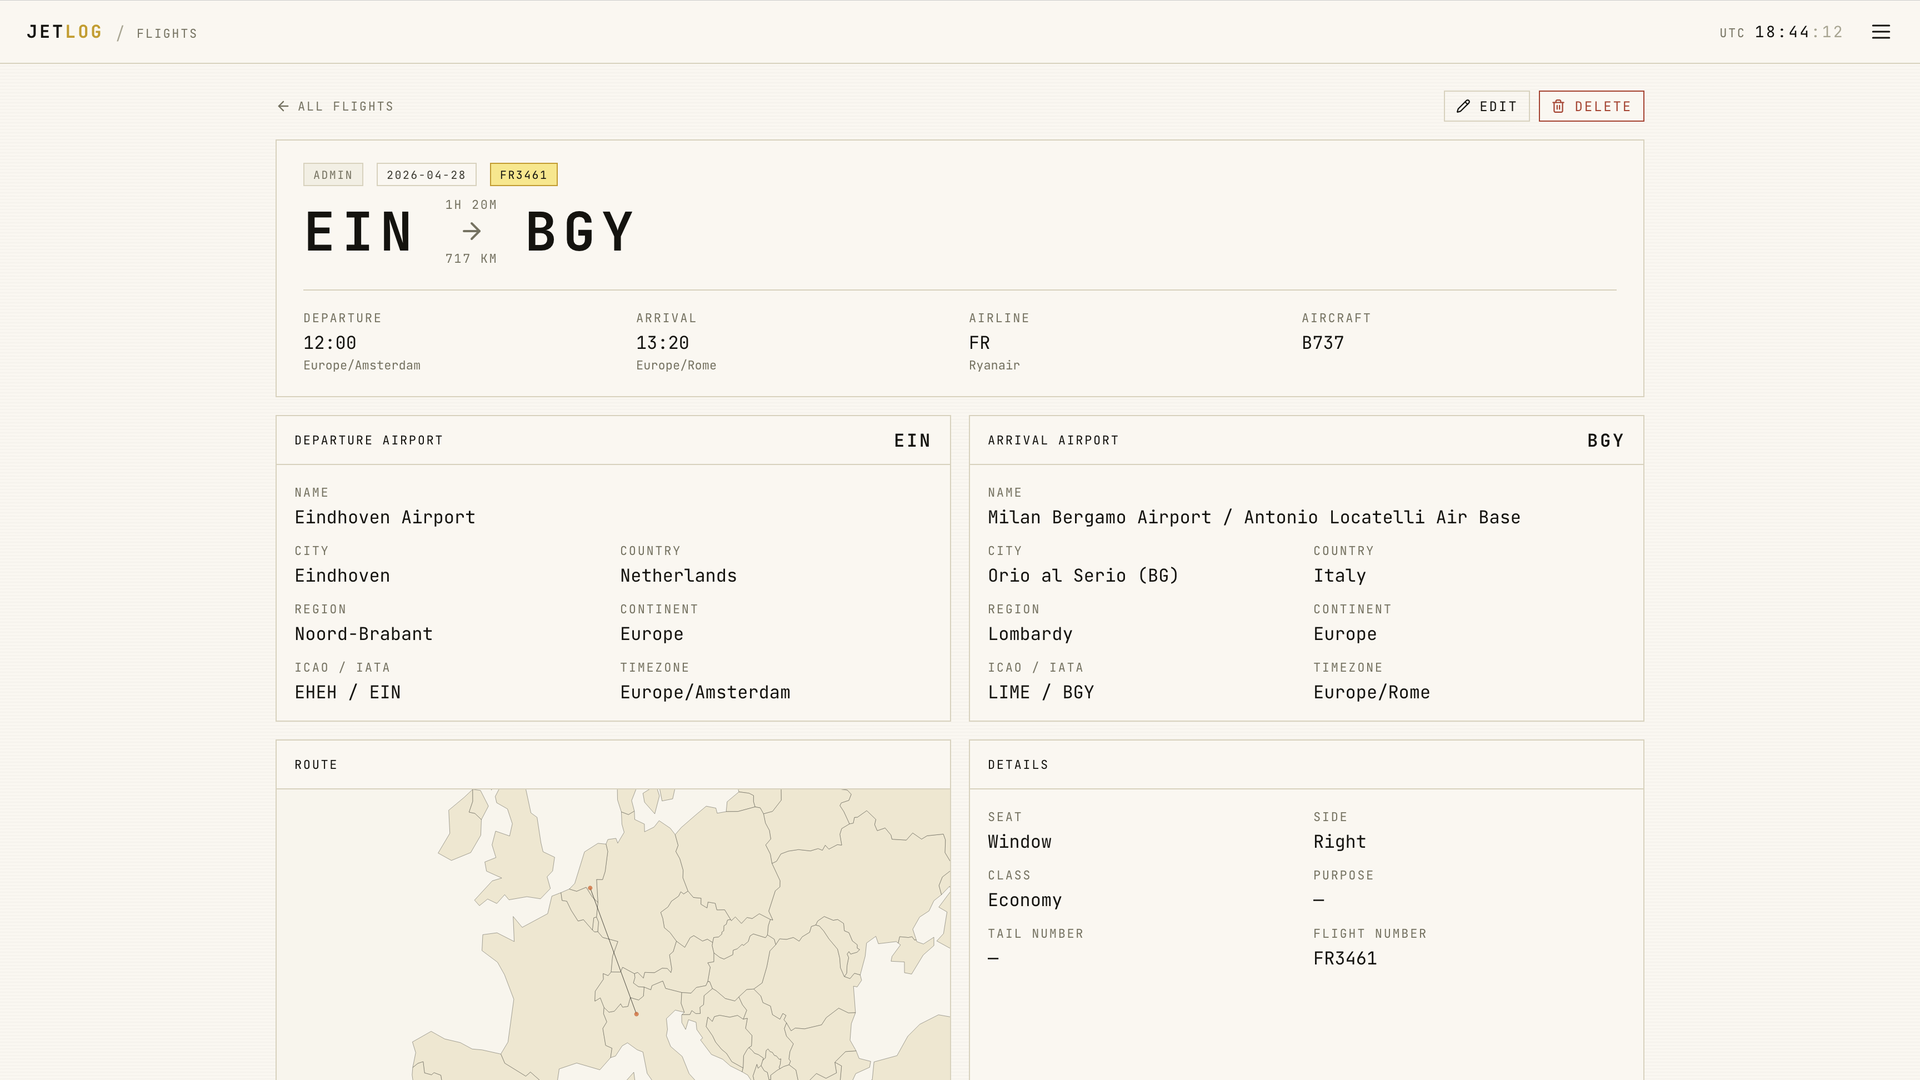Click the Bergamo marker on route map
This screenshot has height=1080, width=1920.
point(636,1014)
